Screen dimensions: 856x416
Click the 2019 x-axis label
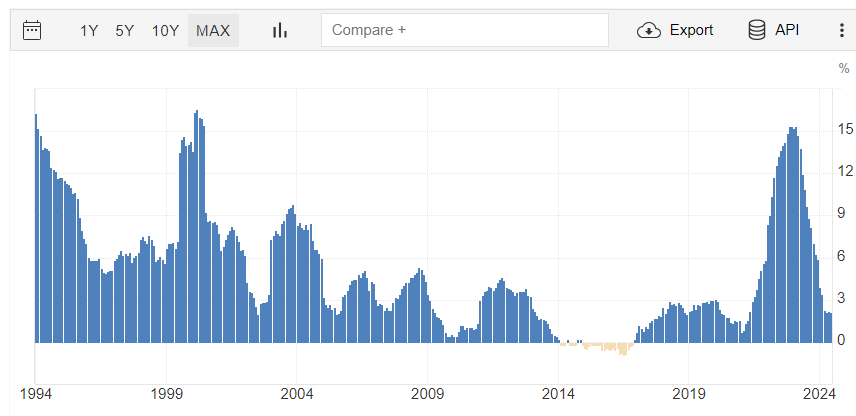tap(688, 392)
